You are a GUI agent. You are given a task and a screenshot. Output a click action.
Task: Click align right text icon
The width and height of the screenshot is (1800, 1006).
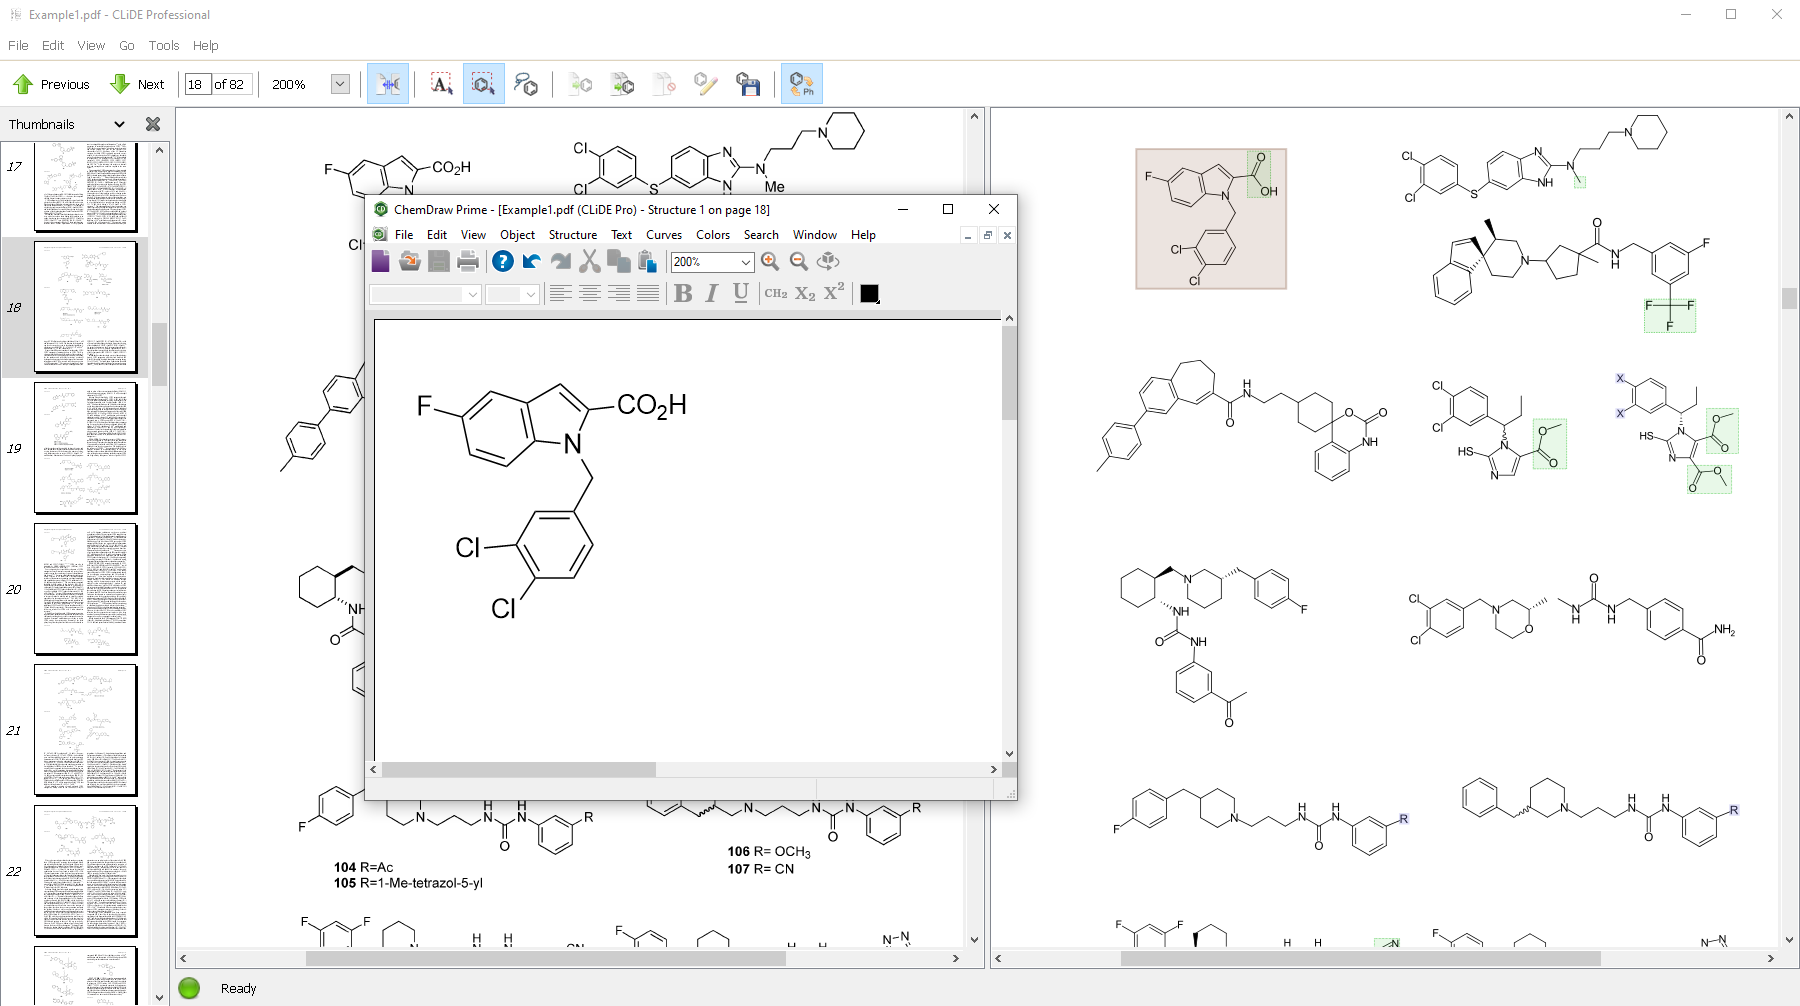pyautogui.click(x=619, y=293)
